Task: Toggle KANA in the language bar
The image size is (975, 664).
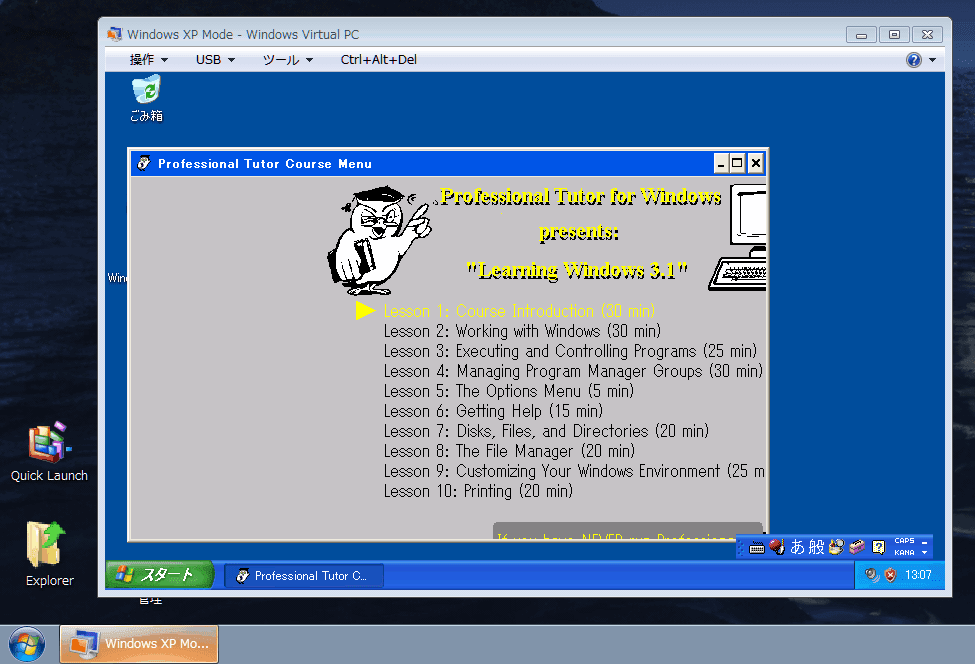Action: point(904,553)
